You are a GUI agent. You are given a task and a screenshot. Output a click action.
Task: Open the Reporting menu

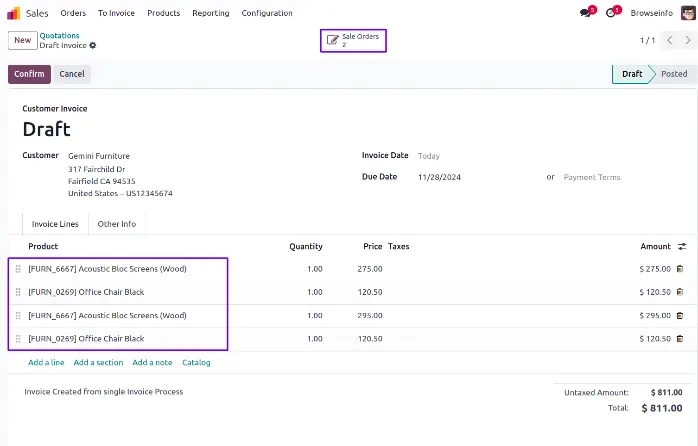210,13
